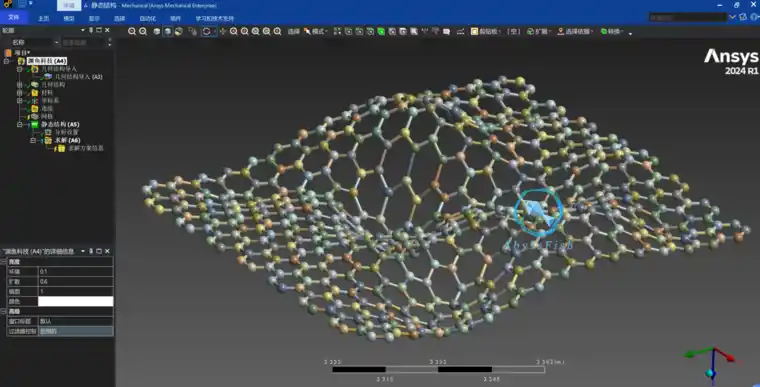Click the 0.6 value field
Image resolution: width=760 pixels, height=387 pixels.
point(76,281)
